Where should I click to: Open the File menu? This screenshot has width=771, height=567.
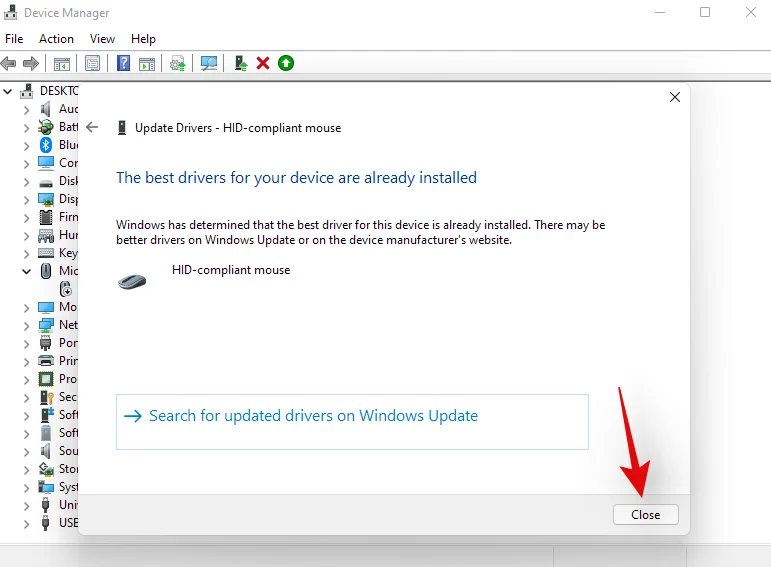tap(14, 39)
